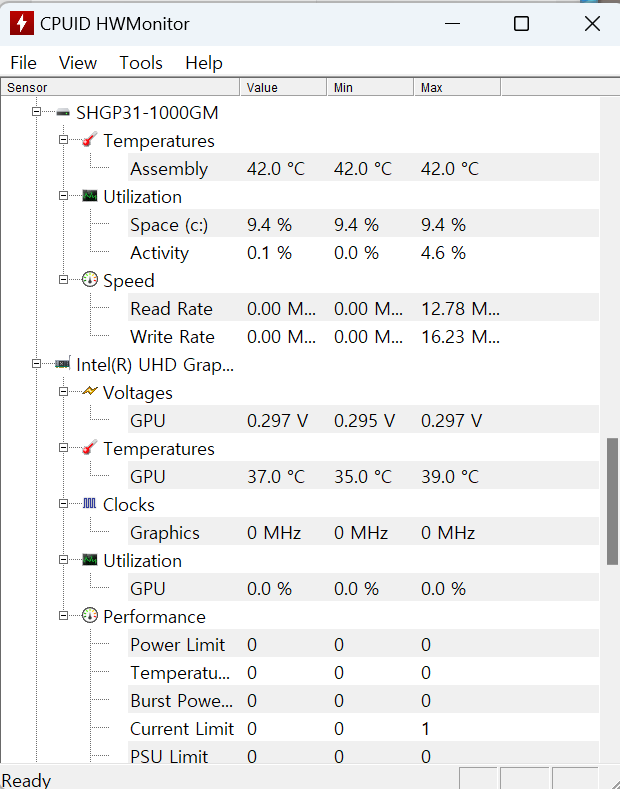The height and width of the screenshot is (789, 620).
Task: Open the Tools menu
Action: pos(141,63)
